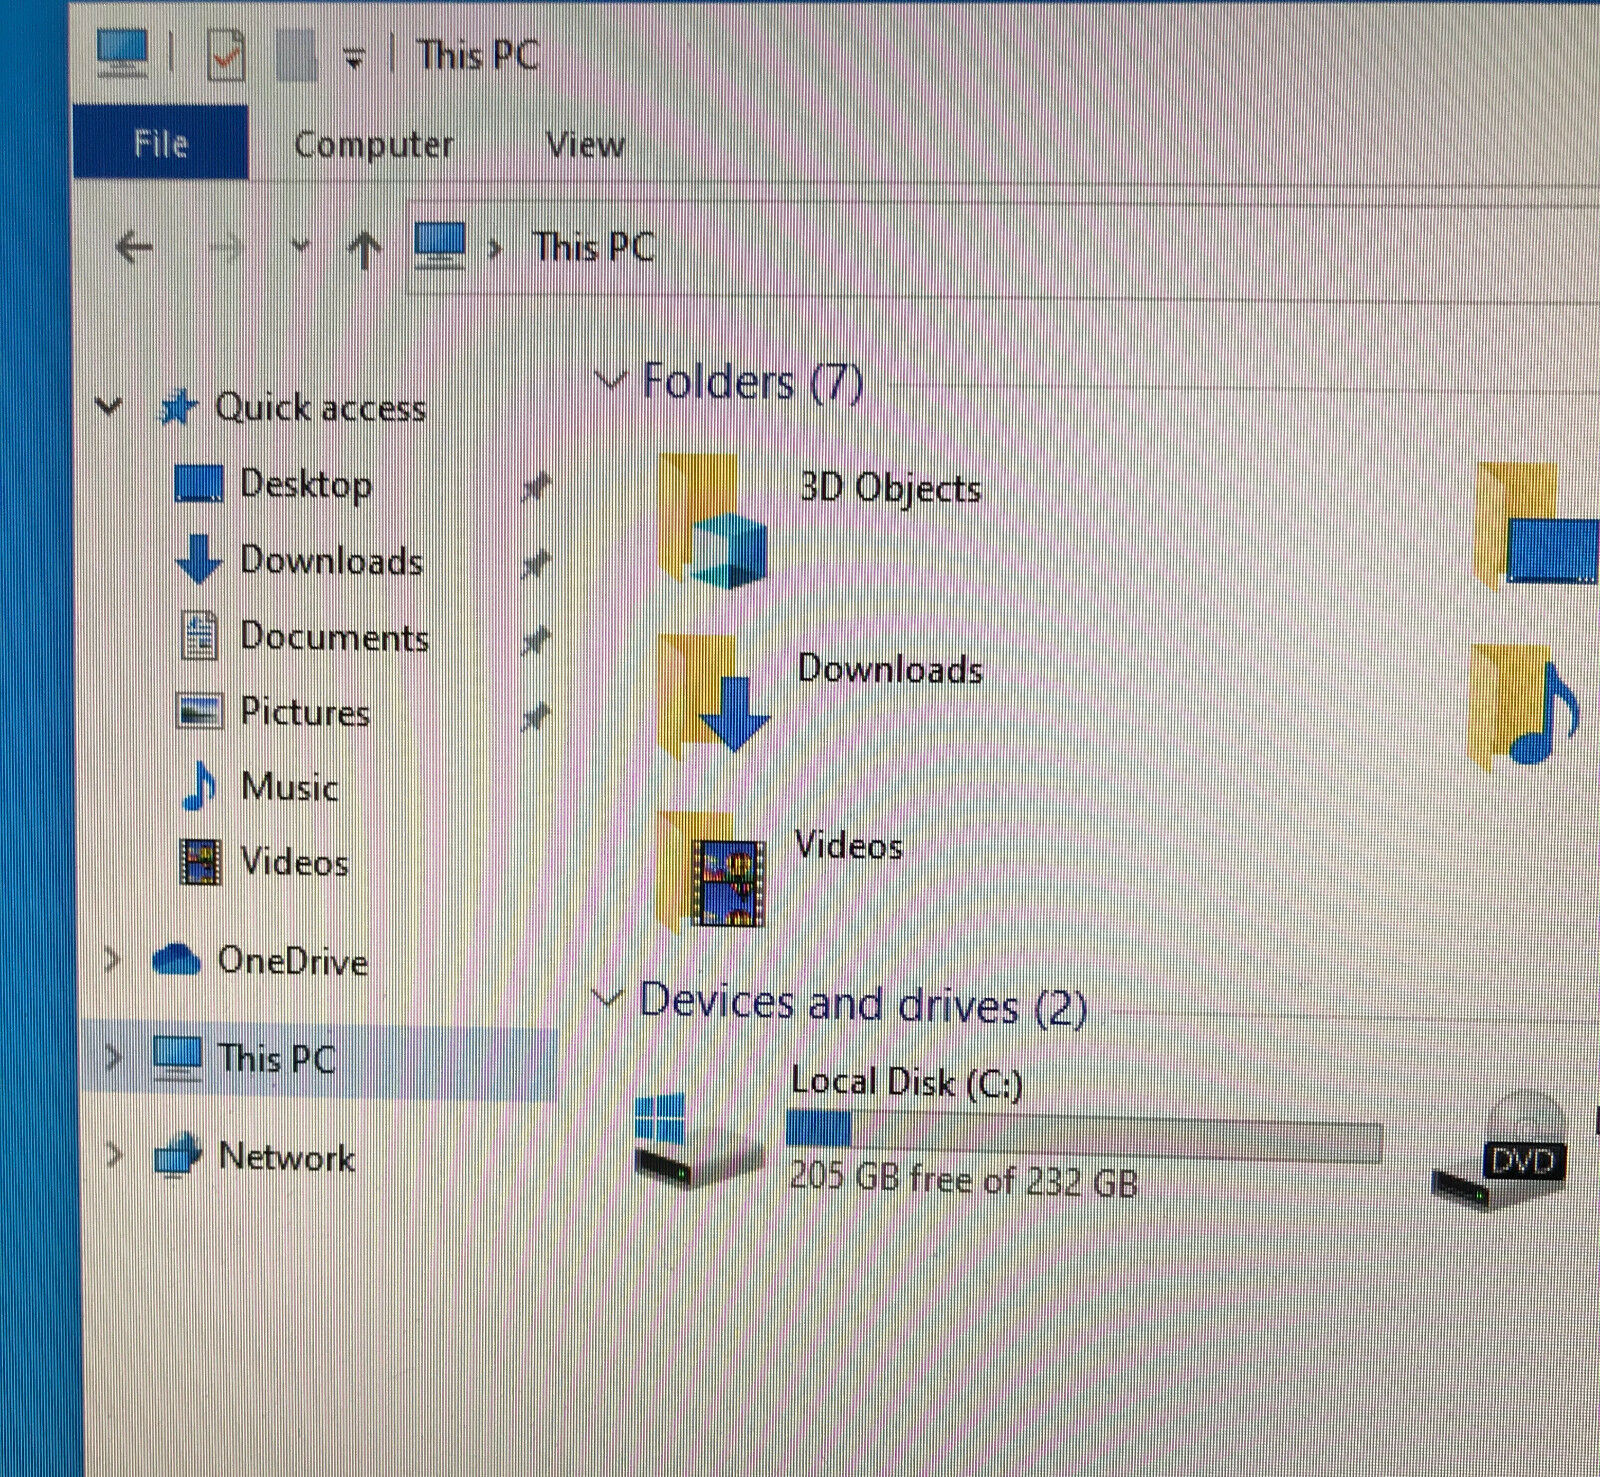Expand the OneDrive tree node chevron
Screen dimensions: 1600x1477
click(112, 960)
